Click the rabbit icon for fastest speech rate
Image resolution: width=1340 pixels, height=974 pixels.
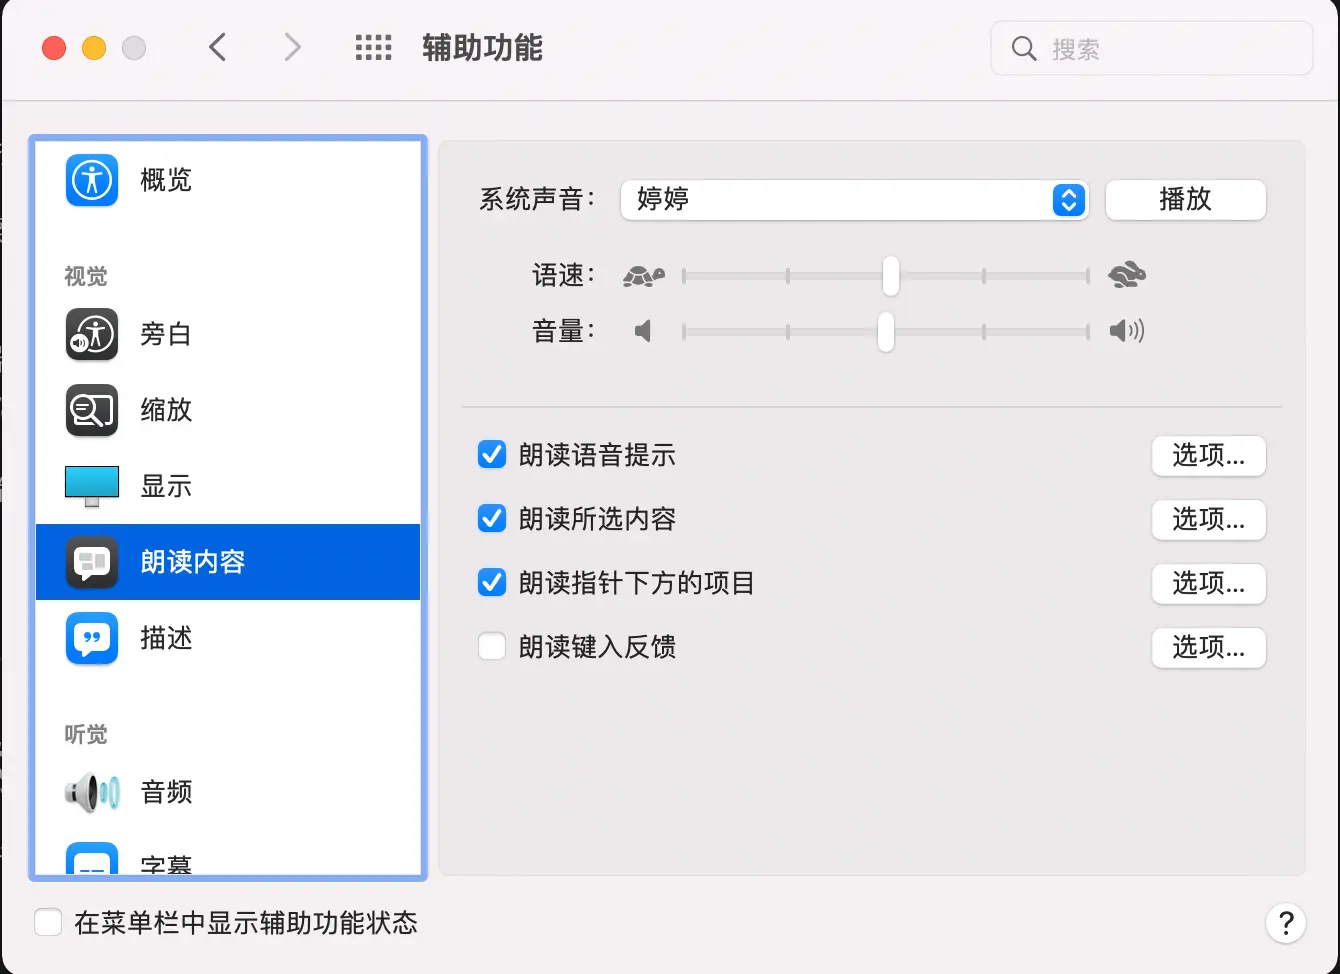pyautogui.click(x=1127, y=273)
